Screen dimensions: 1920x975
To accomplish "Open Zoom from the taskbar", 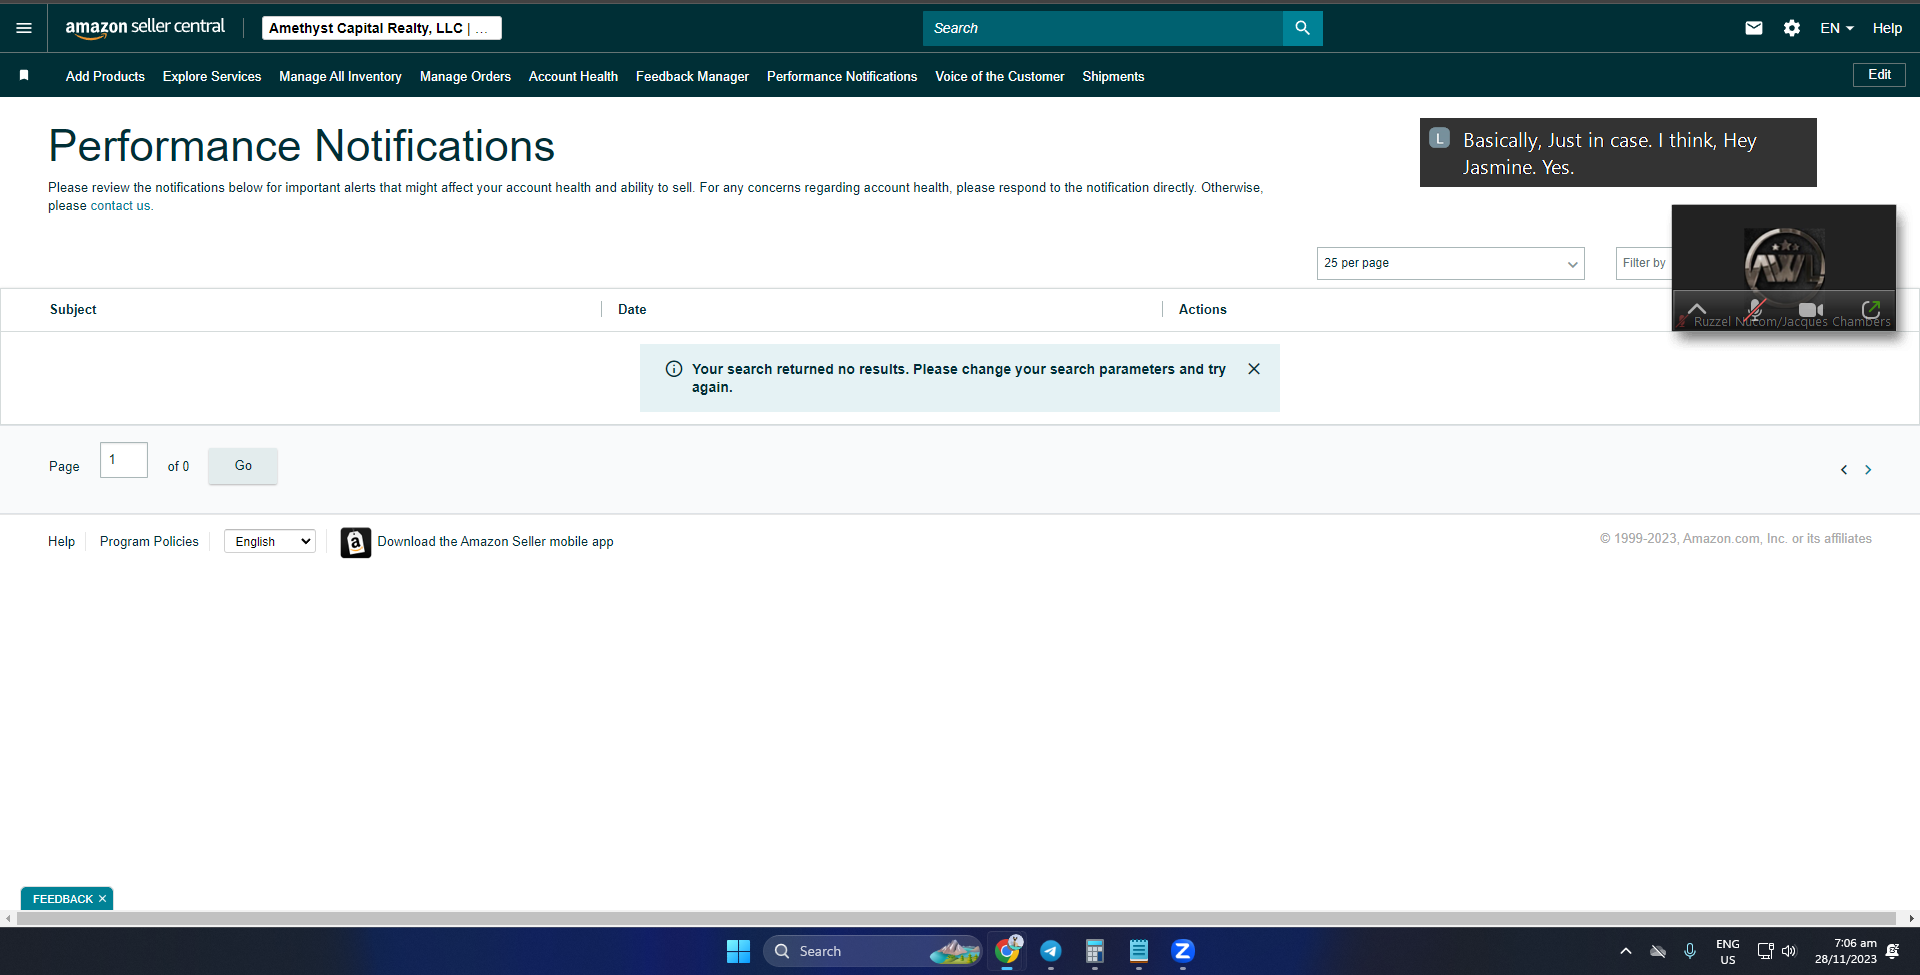I will pyautogui.click(x=1183, y=951).
